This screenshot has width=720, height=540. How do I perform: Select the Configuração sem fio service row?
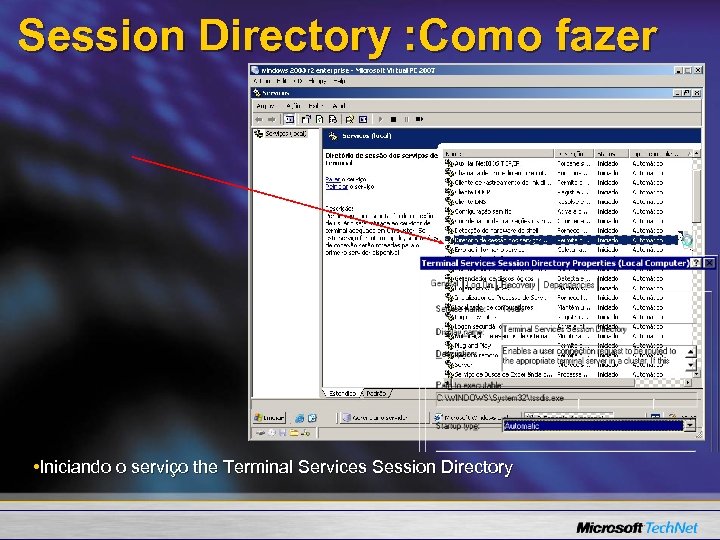568,211
